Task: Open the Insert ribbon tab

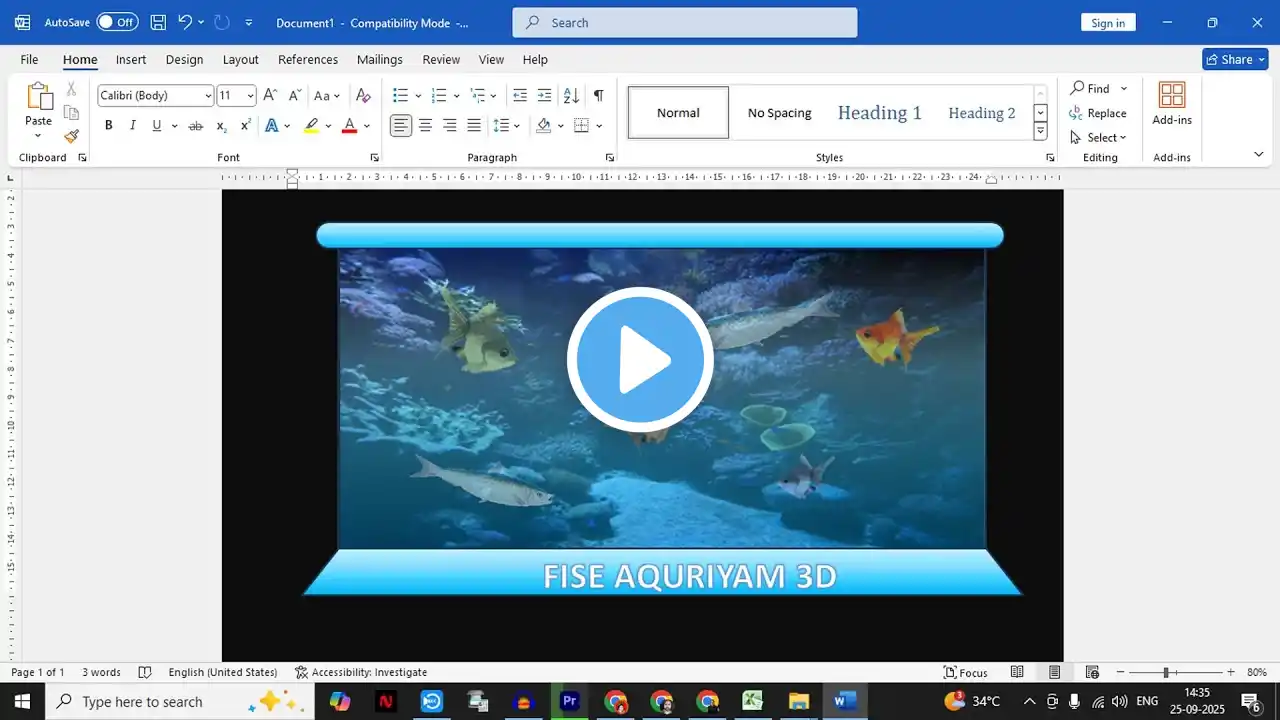Action: [x=131, y=60]
